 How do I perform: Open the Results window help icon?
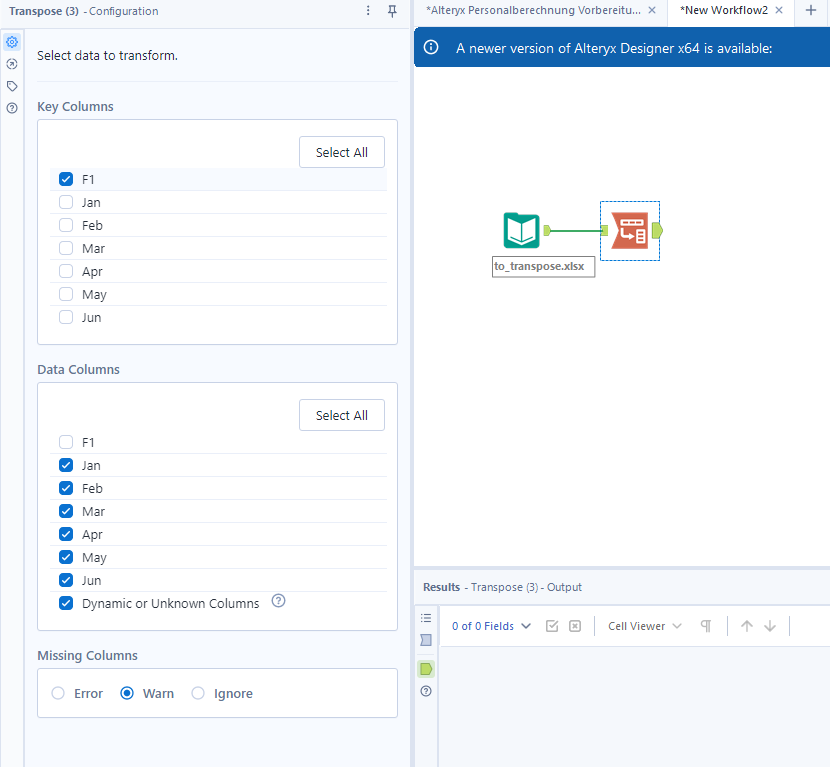point(426,691)
